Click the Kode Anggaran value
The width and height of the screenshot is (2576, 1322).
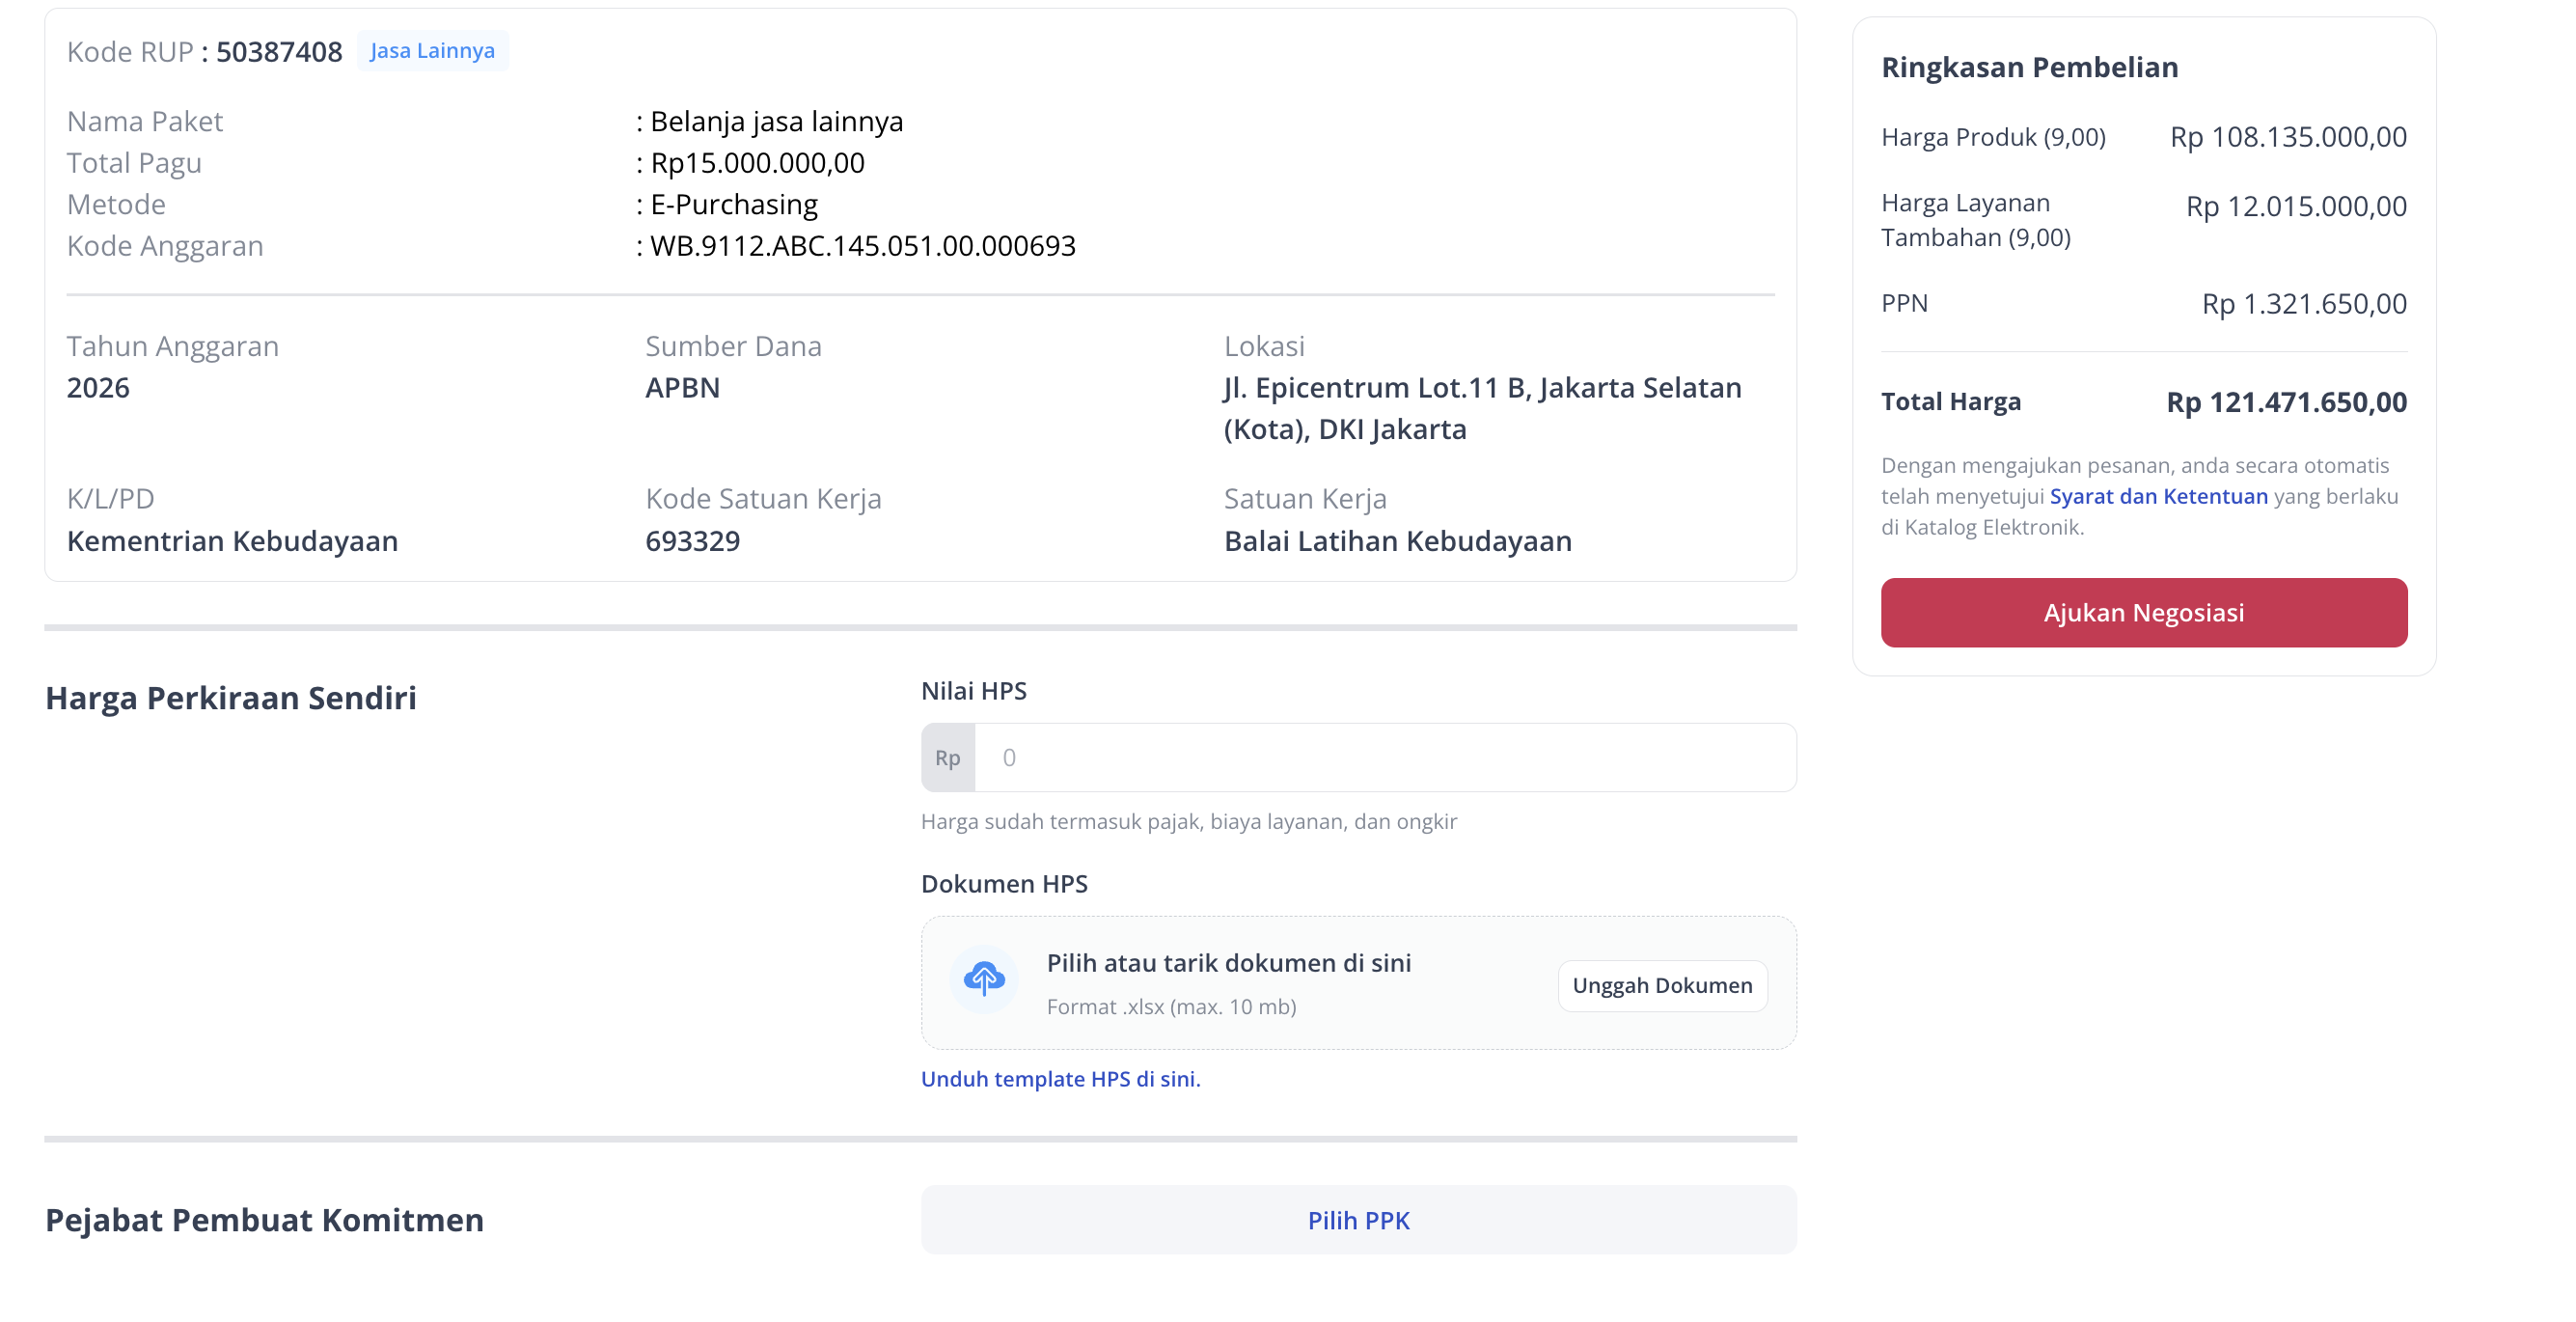[x=862, y=246]
